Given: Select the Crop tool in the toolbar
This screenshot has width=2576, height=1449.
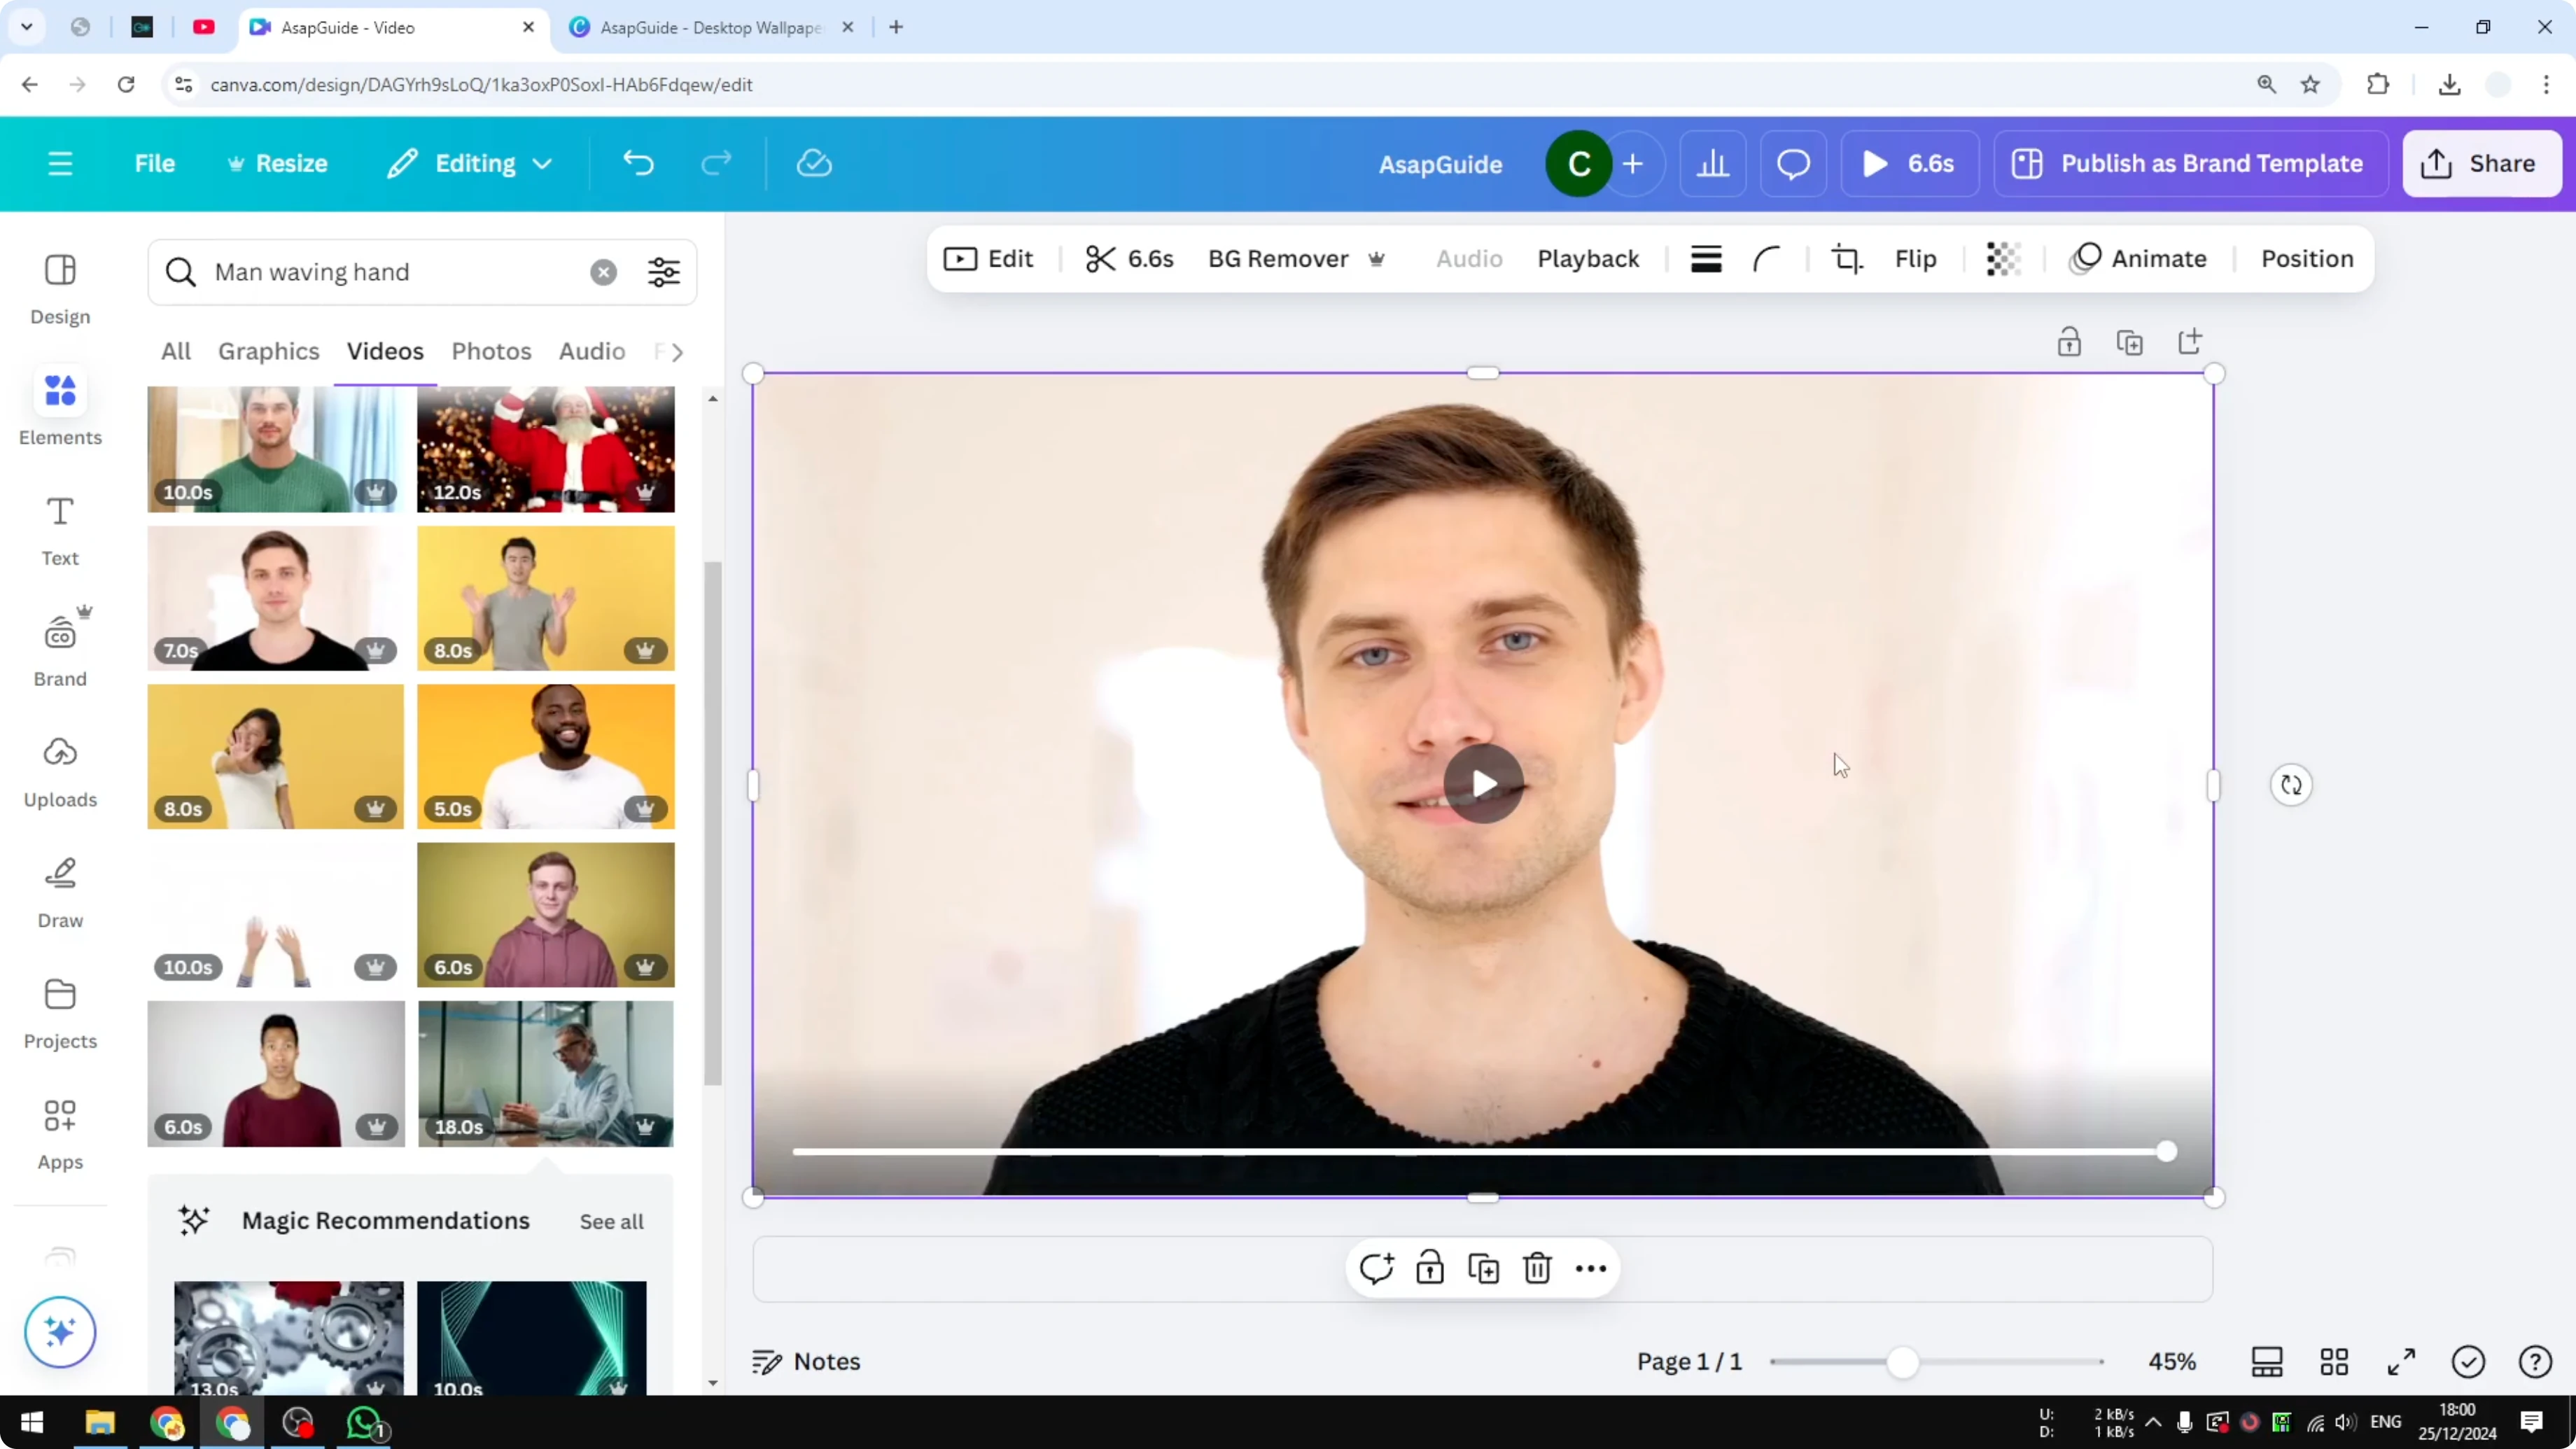Looking at the screenshot, I should coord(1846,258).
